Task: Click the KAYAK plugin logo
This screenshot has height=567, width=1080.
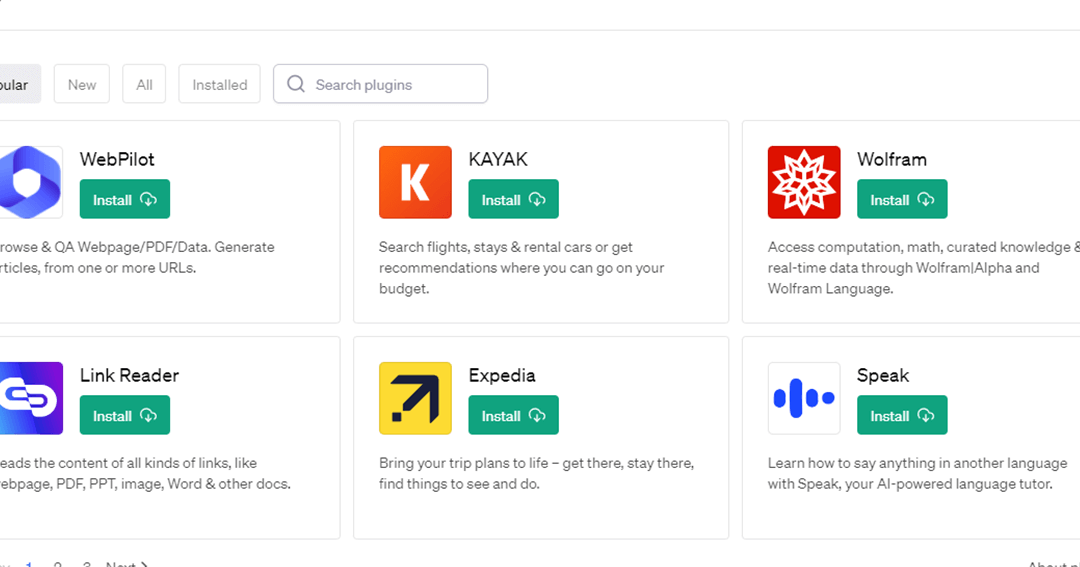Action: (415, 182)
